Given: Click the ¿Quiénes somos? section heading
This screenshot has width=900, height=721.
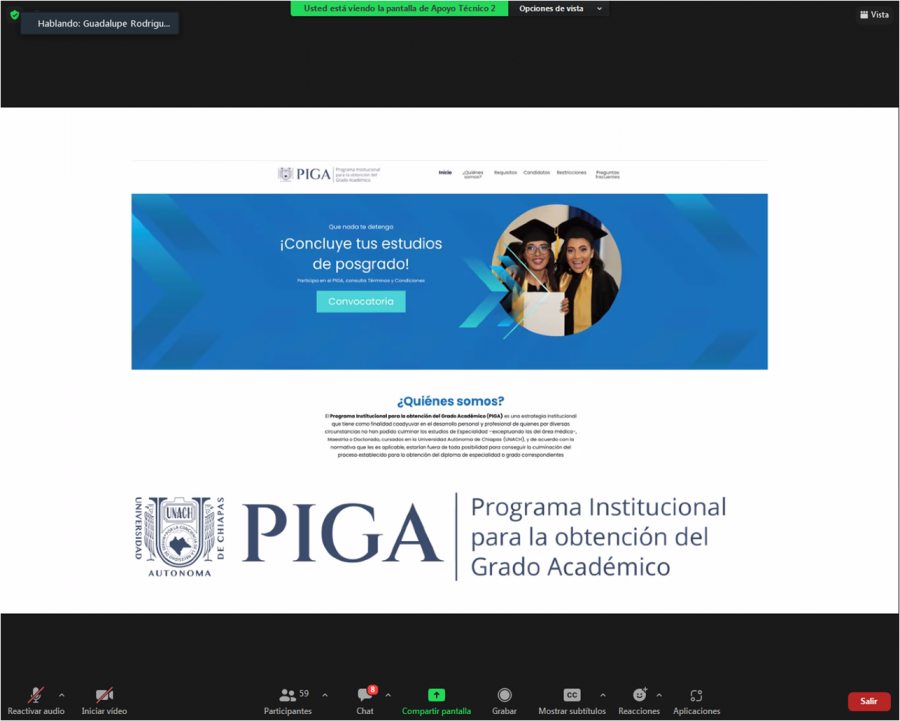Looking at the screenshot, I should click(451, 401).
